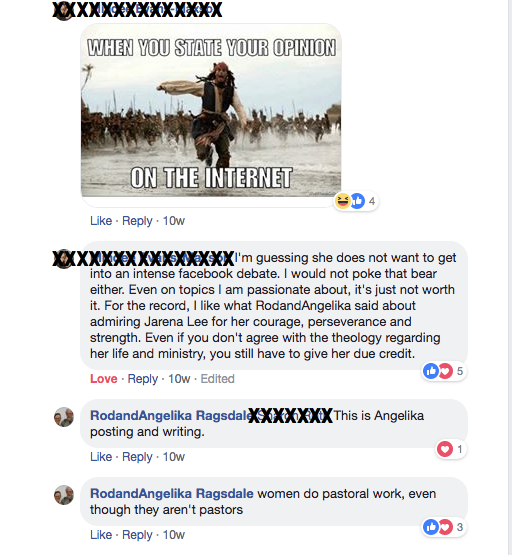Click thumbs-up reaction on Jarena Lee comment
Image resolution: width=512 pixels, height=555 pixels.
(x=431, y=371)
